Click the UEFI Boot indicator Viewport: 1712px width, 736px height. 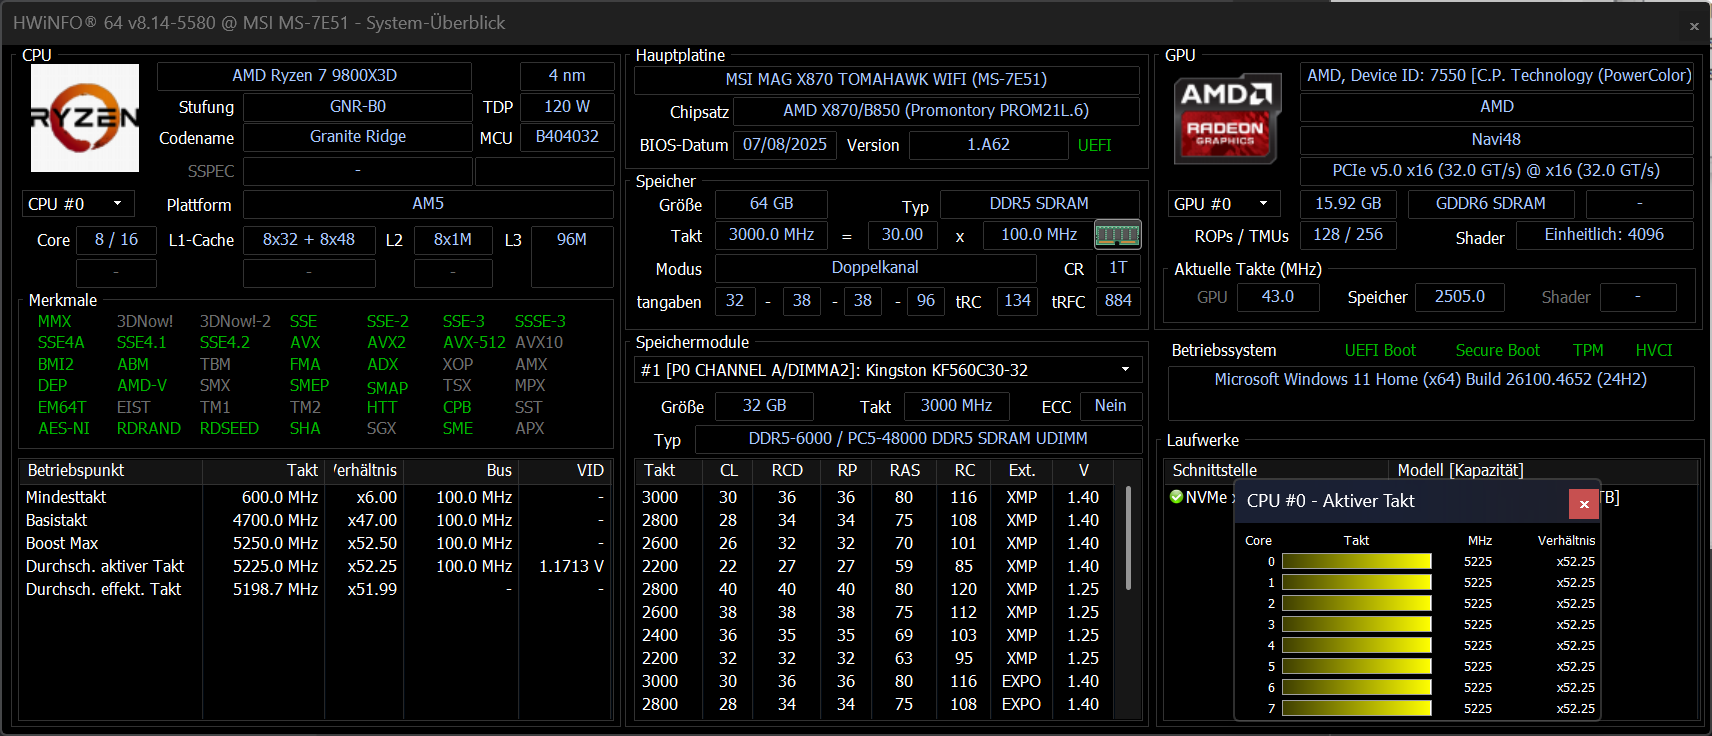(1380, 351)
